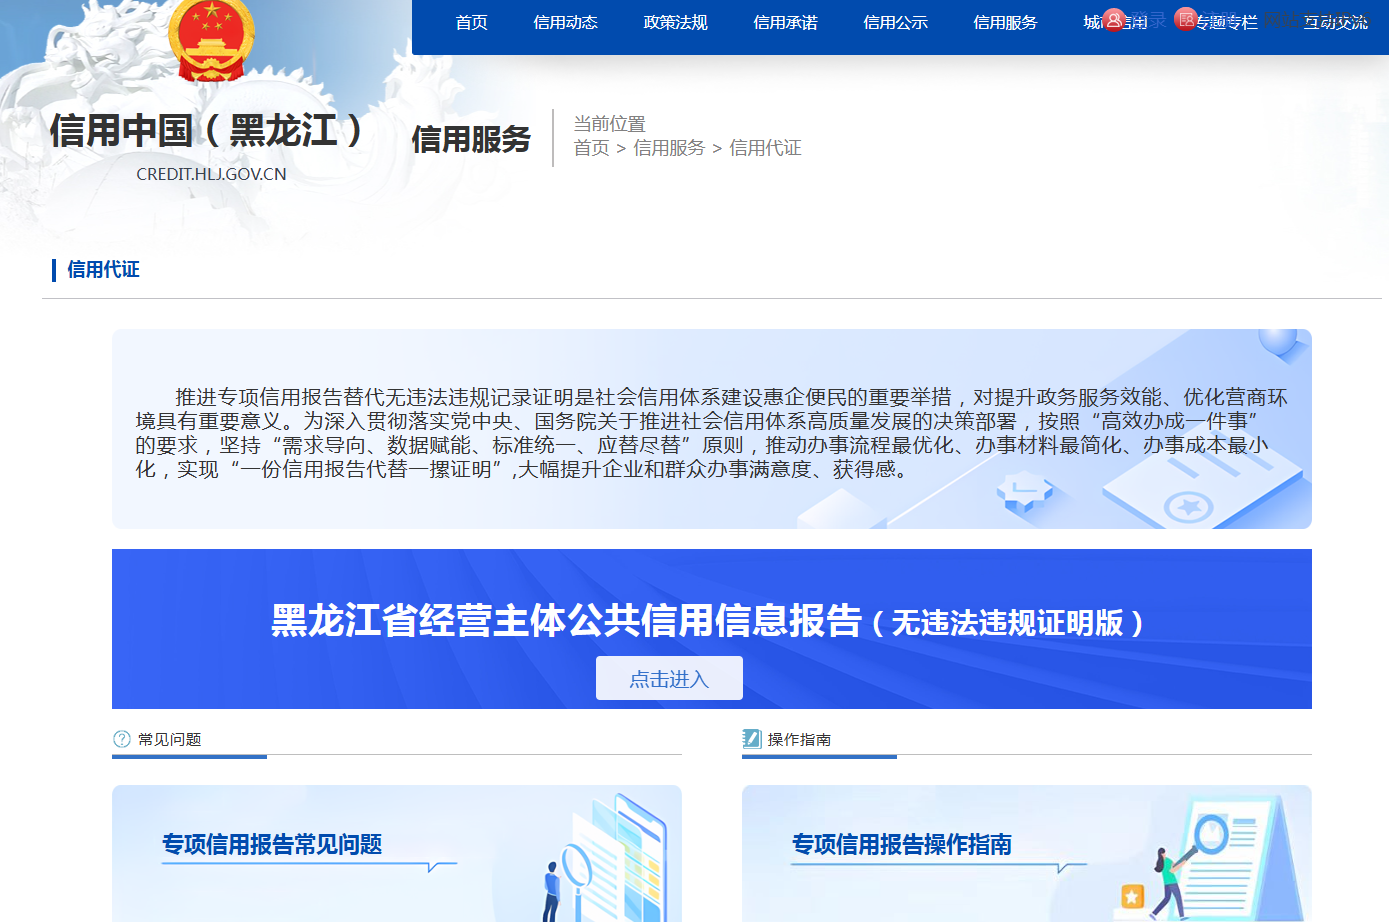Open the 专项信用报告常见问题 banner
The height and width of the screenshot is (922, 1389).
396,852
